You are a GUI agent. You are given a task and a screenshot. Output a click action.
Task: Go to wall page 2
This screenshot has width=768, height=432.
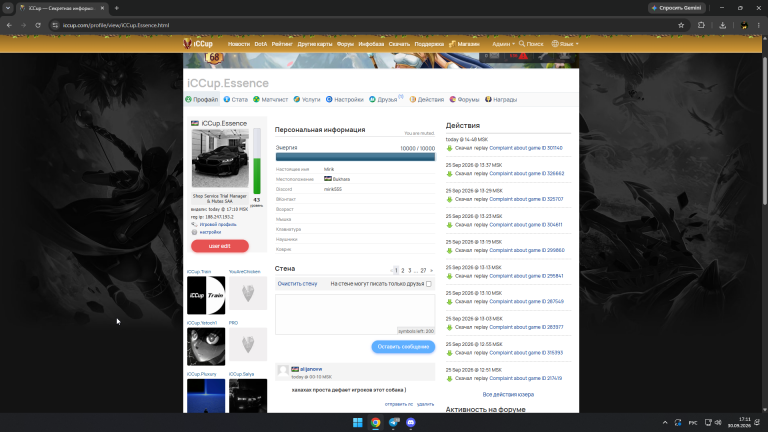[403, 270]
